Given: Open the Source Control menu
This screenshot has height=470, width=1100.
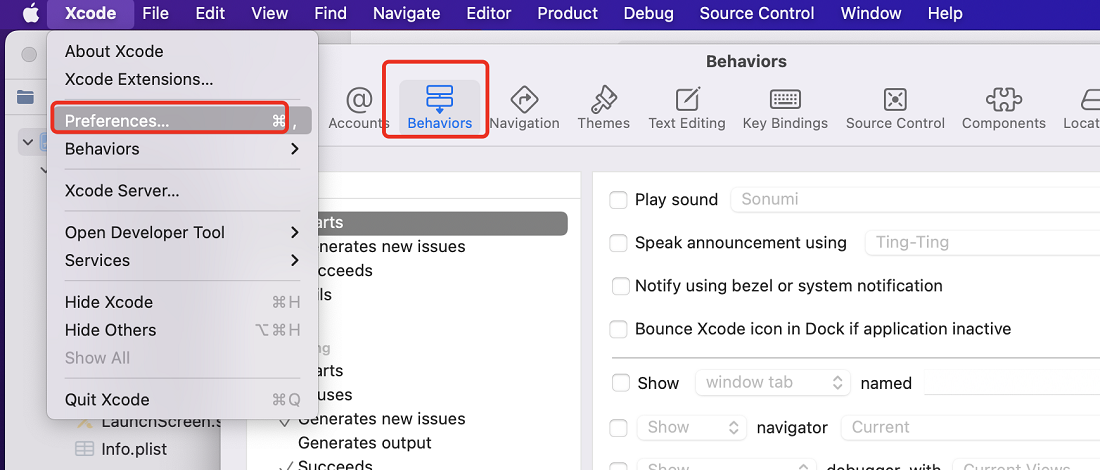Looking at the screenshot, I should coord(757,13).
